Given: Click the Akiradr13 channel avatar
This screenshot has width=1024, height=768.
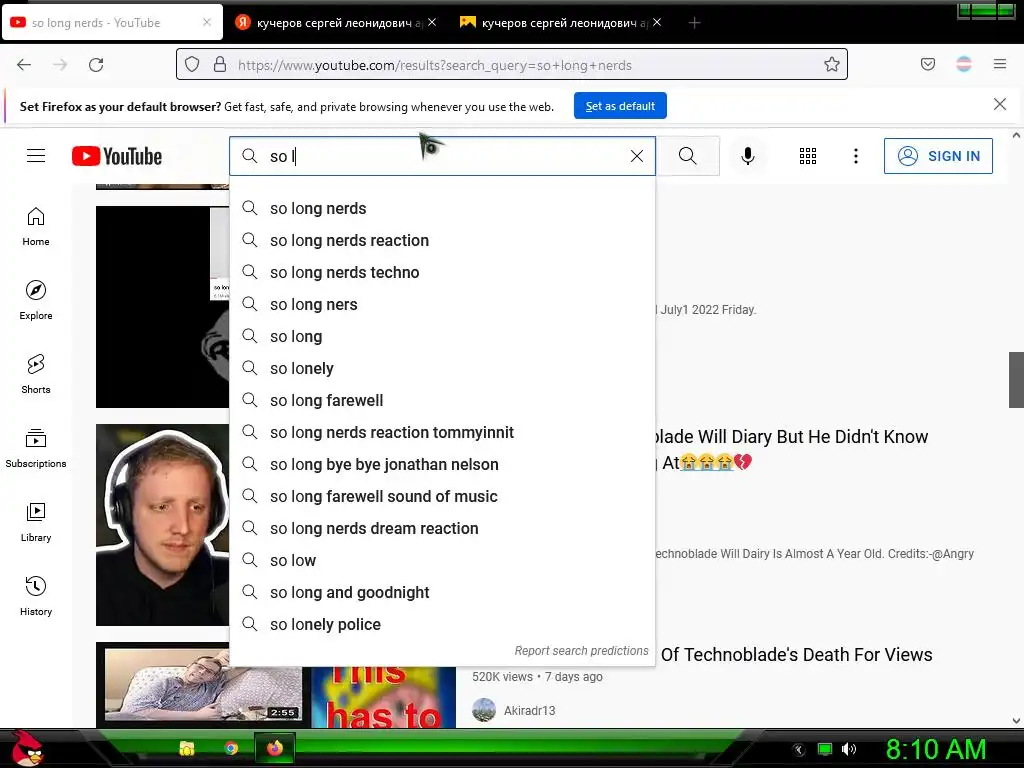Looking at the screenshot, I should click(x=484, y=710).
